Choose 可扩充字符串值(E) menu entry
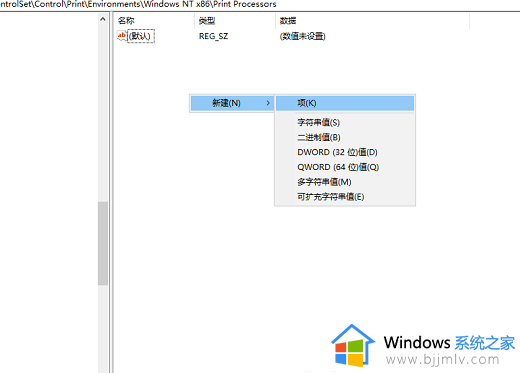 pyautogui.click(x=345, y=197)
